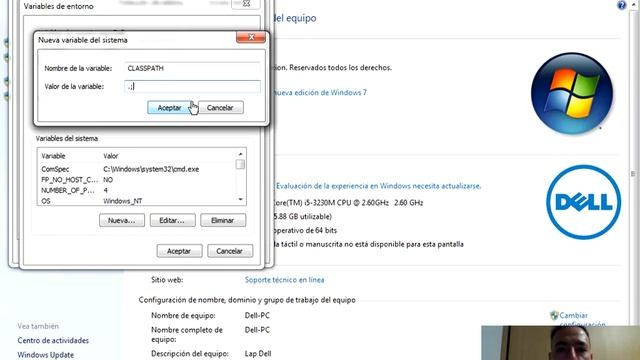Open the Soporte técnico en línea link
This screenshot has width=640, height=360.
[284, 280]
